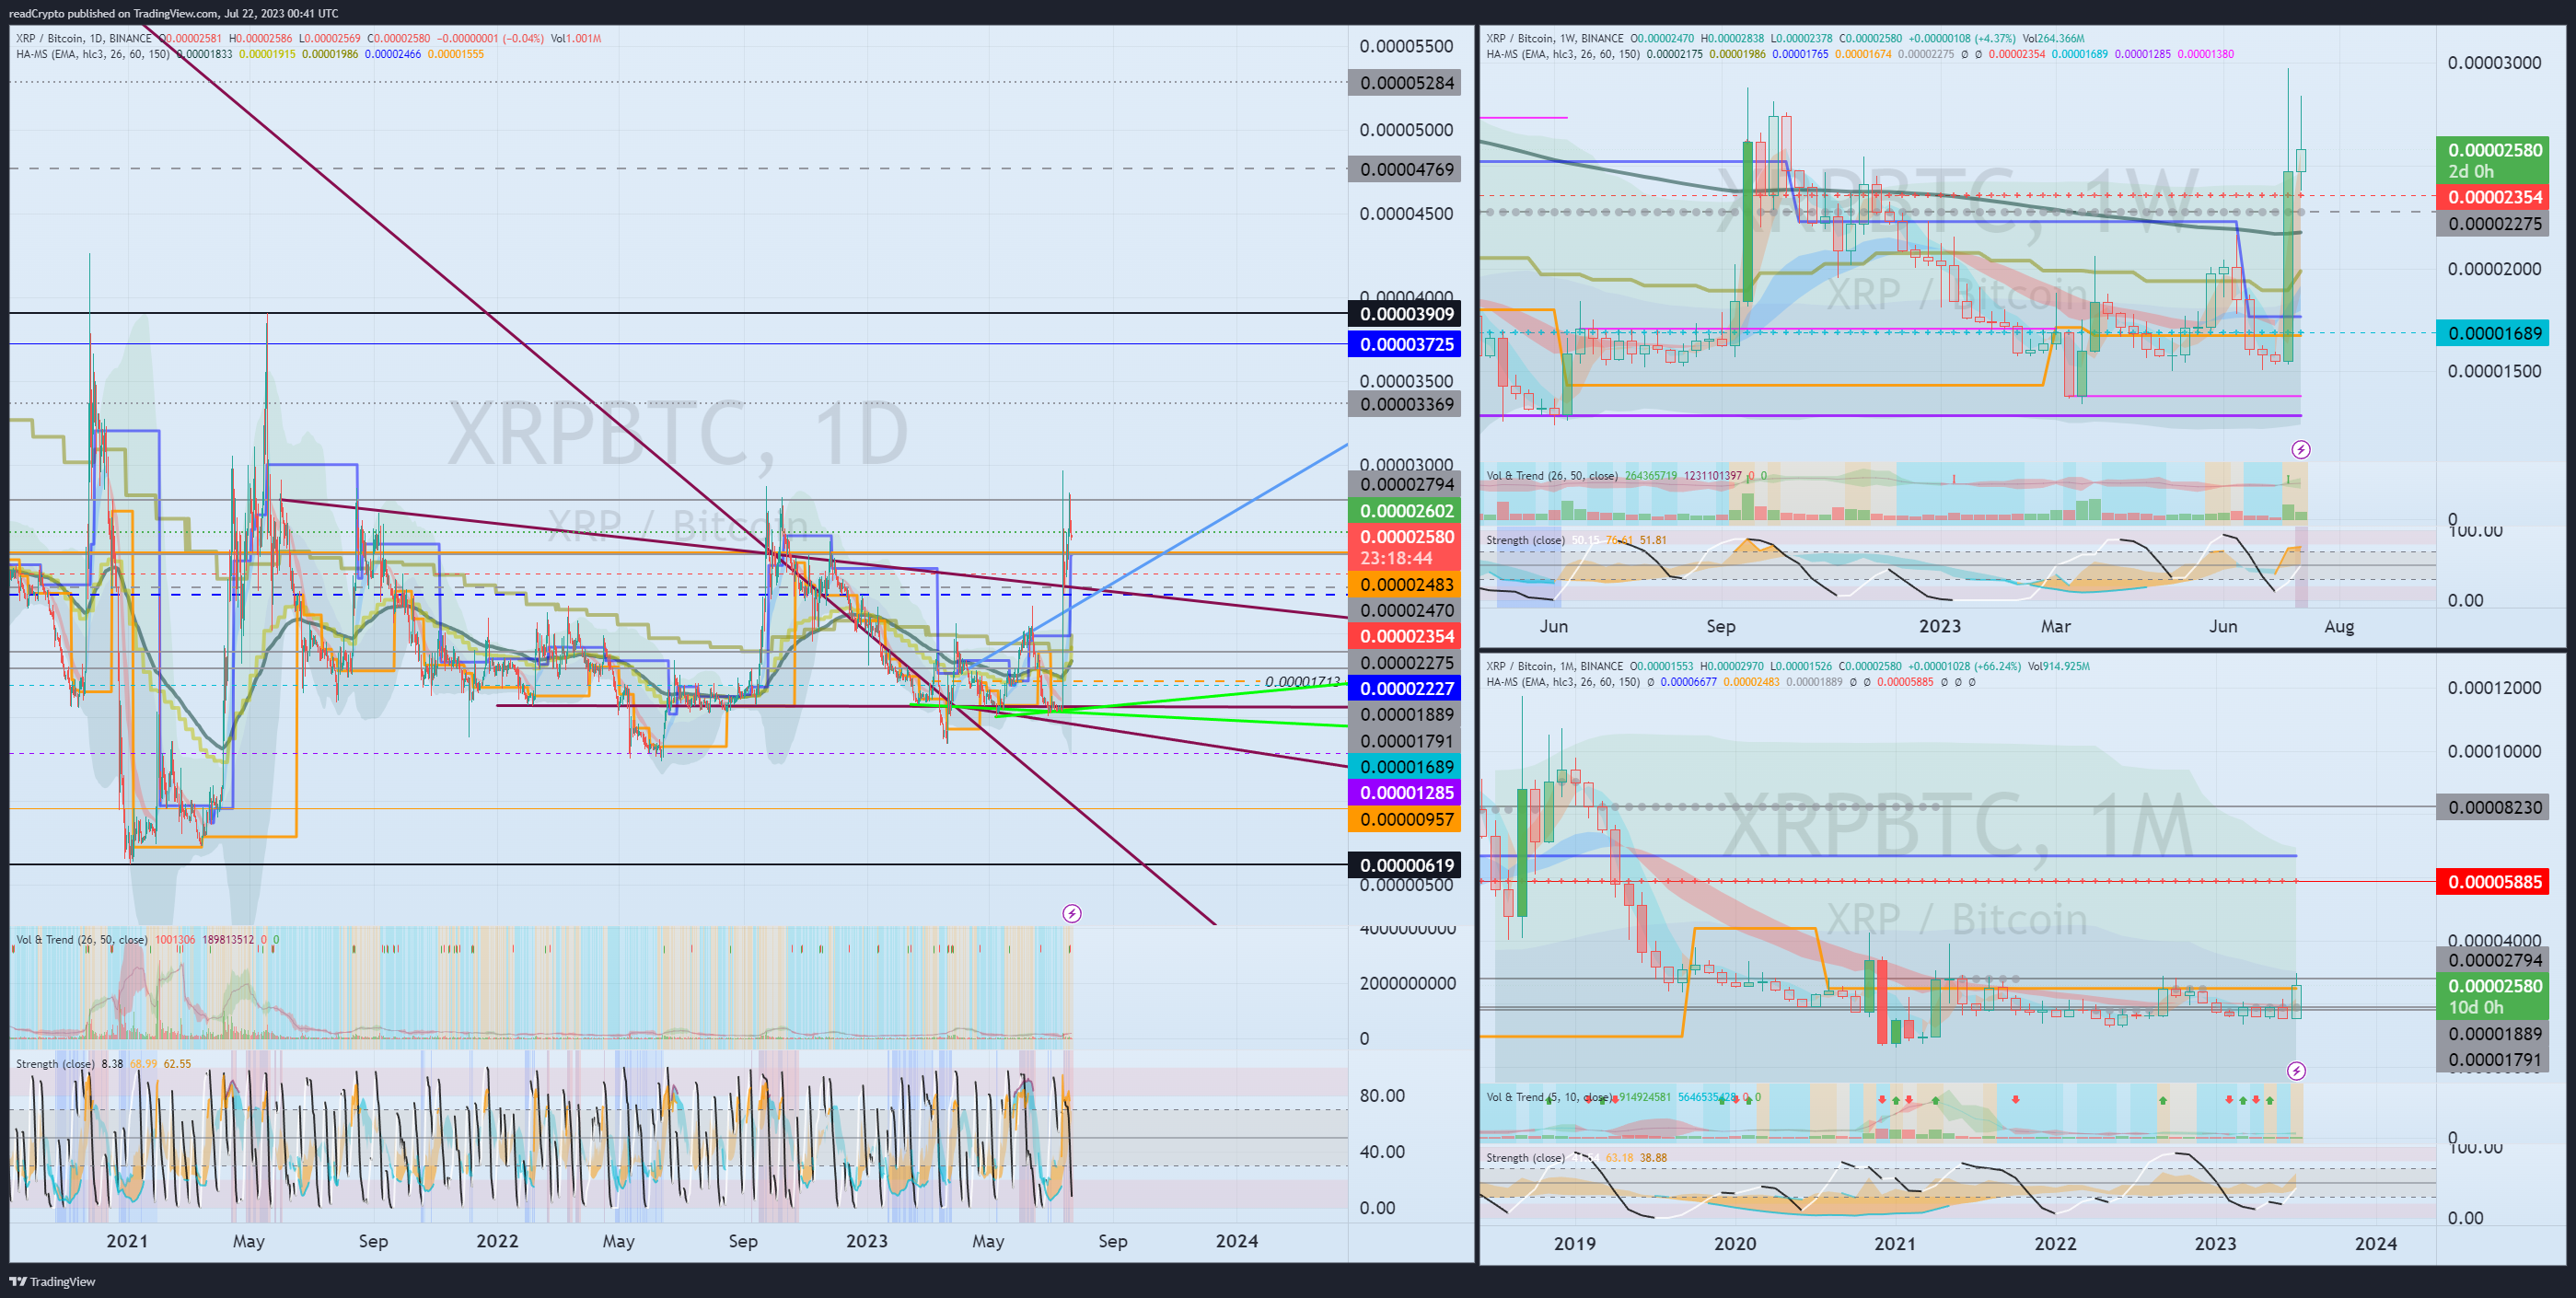This screenshot has height=1298, width=2576.
Task: Click the gray 0.00008230 label on 1M chart
Action: [2493, 807]
